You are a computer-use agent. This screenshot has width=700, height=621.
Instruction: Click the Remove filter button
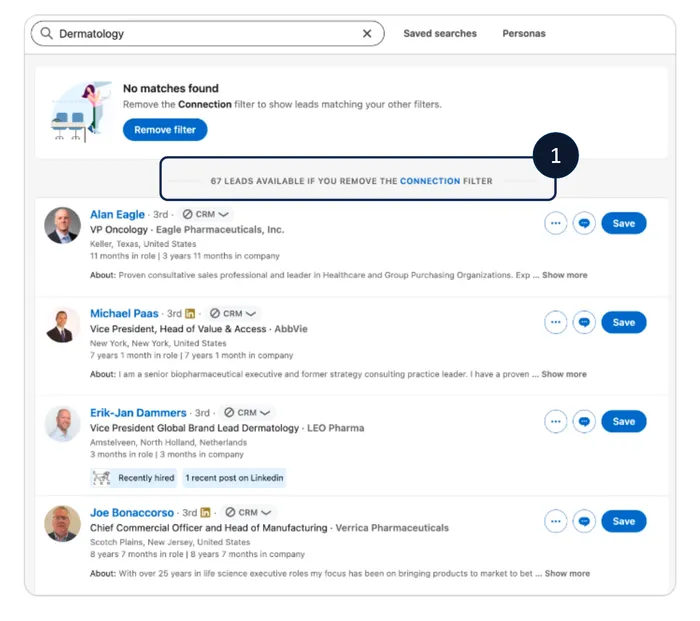pos(165,130)
